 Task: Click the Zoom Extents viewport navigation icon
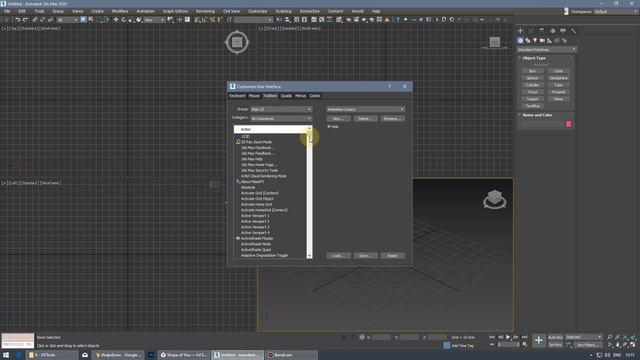tap(625, 337)
